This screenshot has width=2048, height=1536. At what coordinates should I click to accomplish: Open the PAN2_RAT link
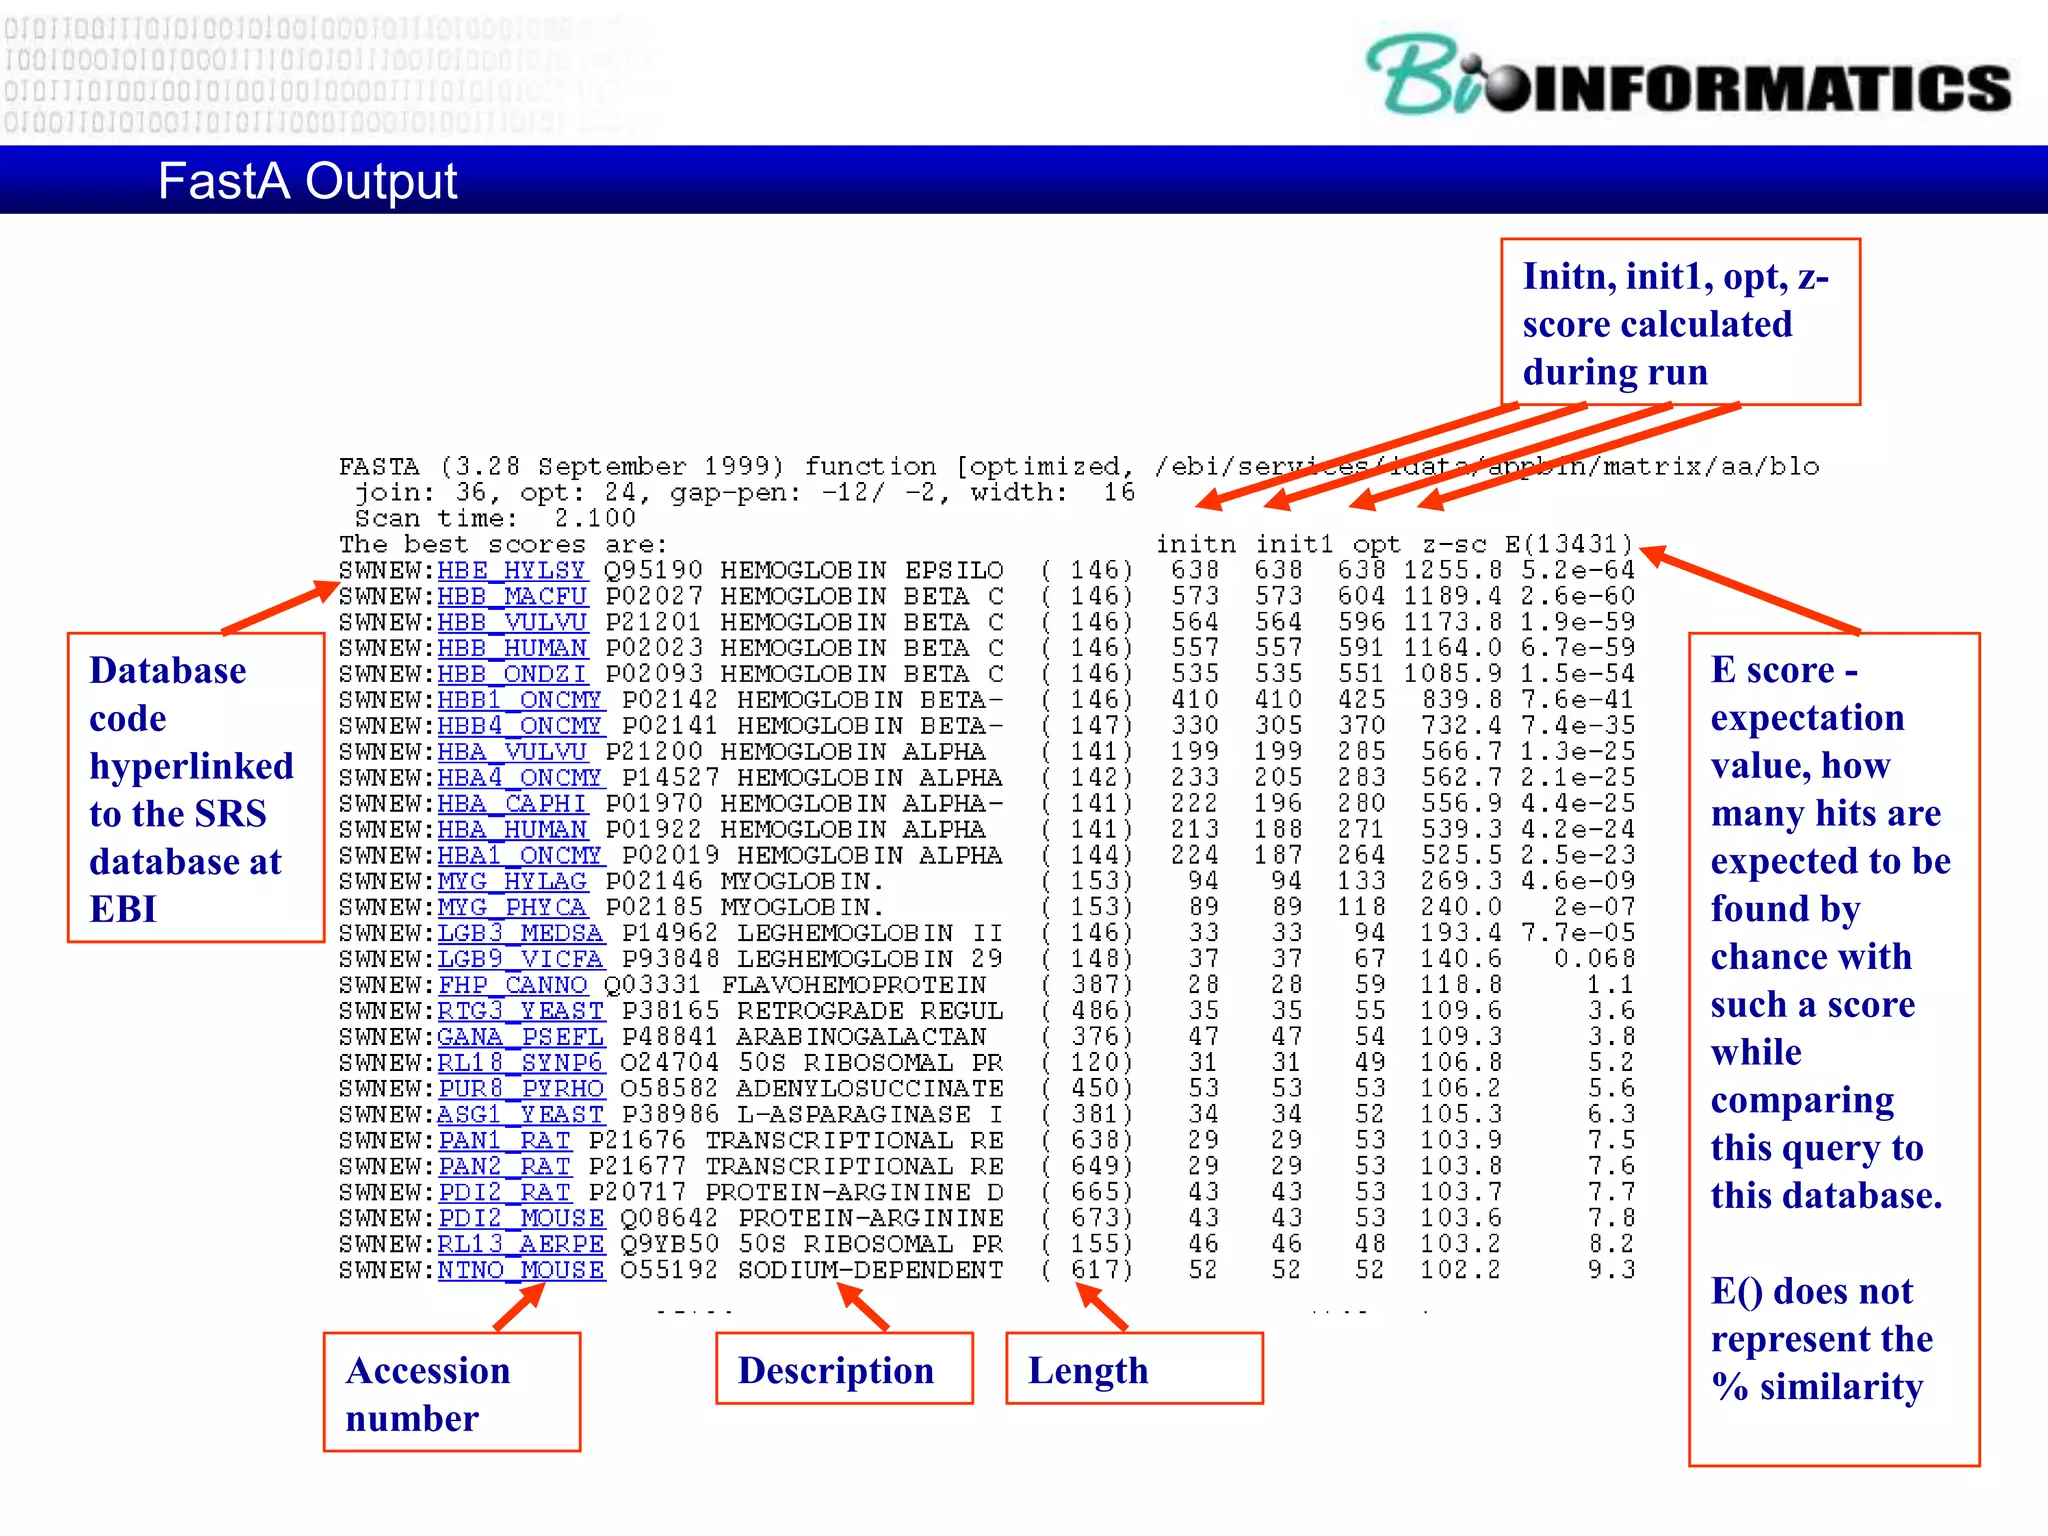tap(504, 1168)
